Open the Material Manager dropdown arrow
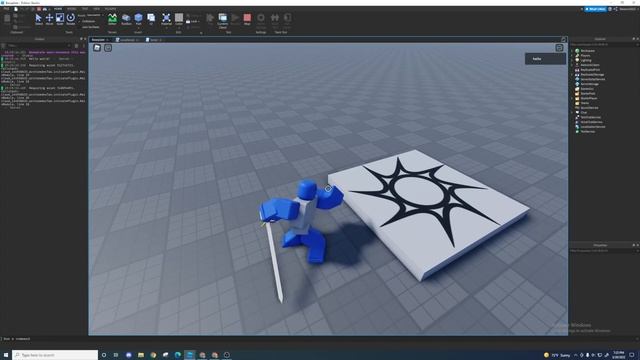This screenshot has width=640, height=360. [x=166, y=27]
